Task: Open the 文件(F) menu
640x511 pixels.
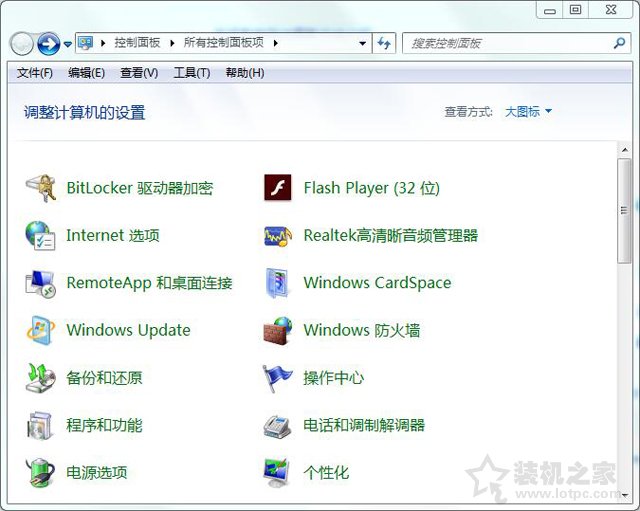Action: tap(35, 73)
